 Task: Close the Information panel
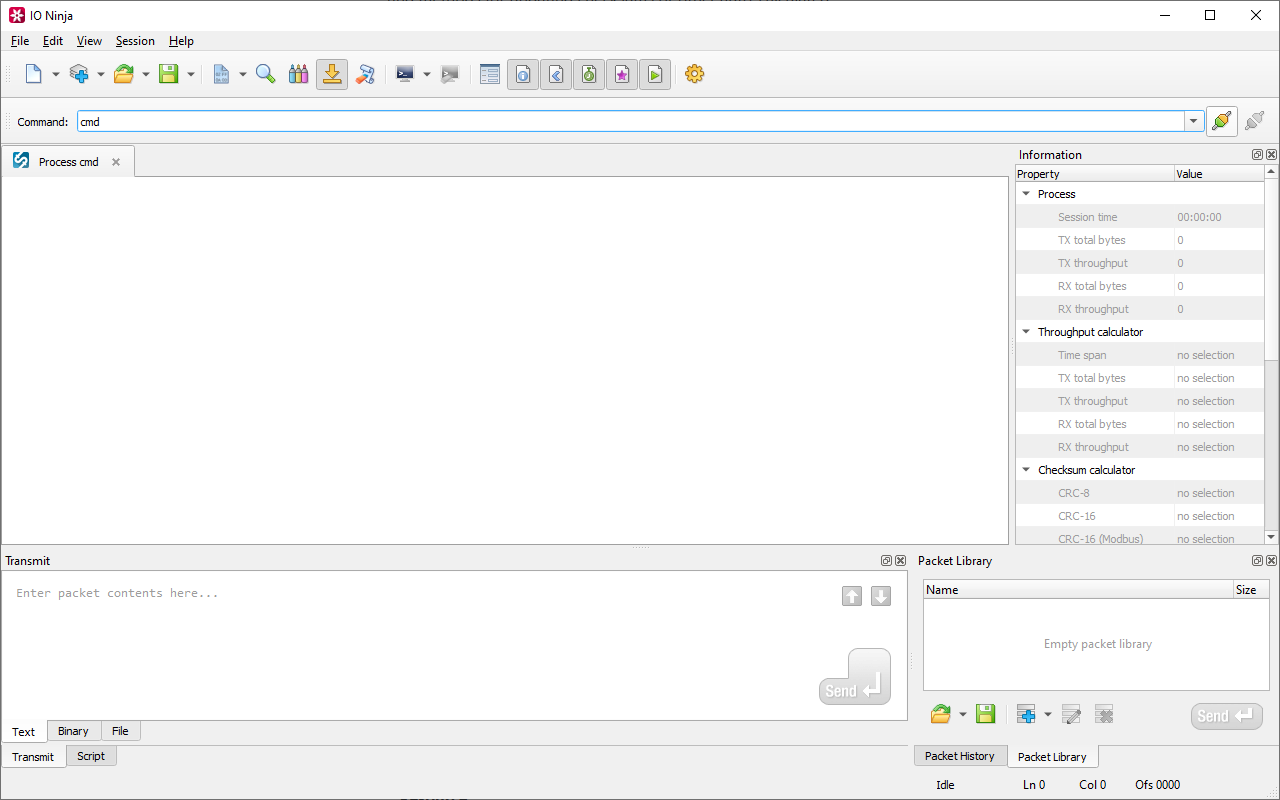1271,155
